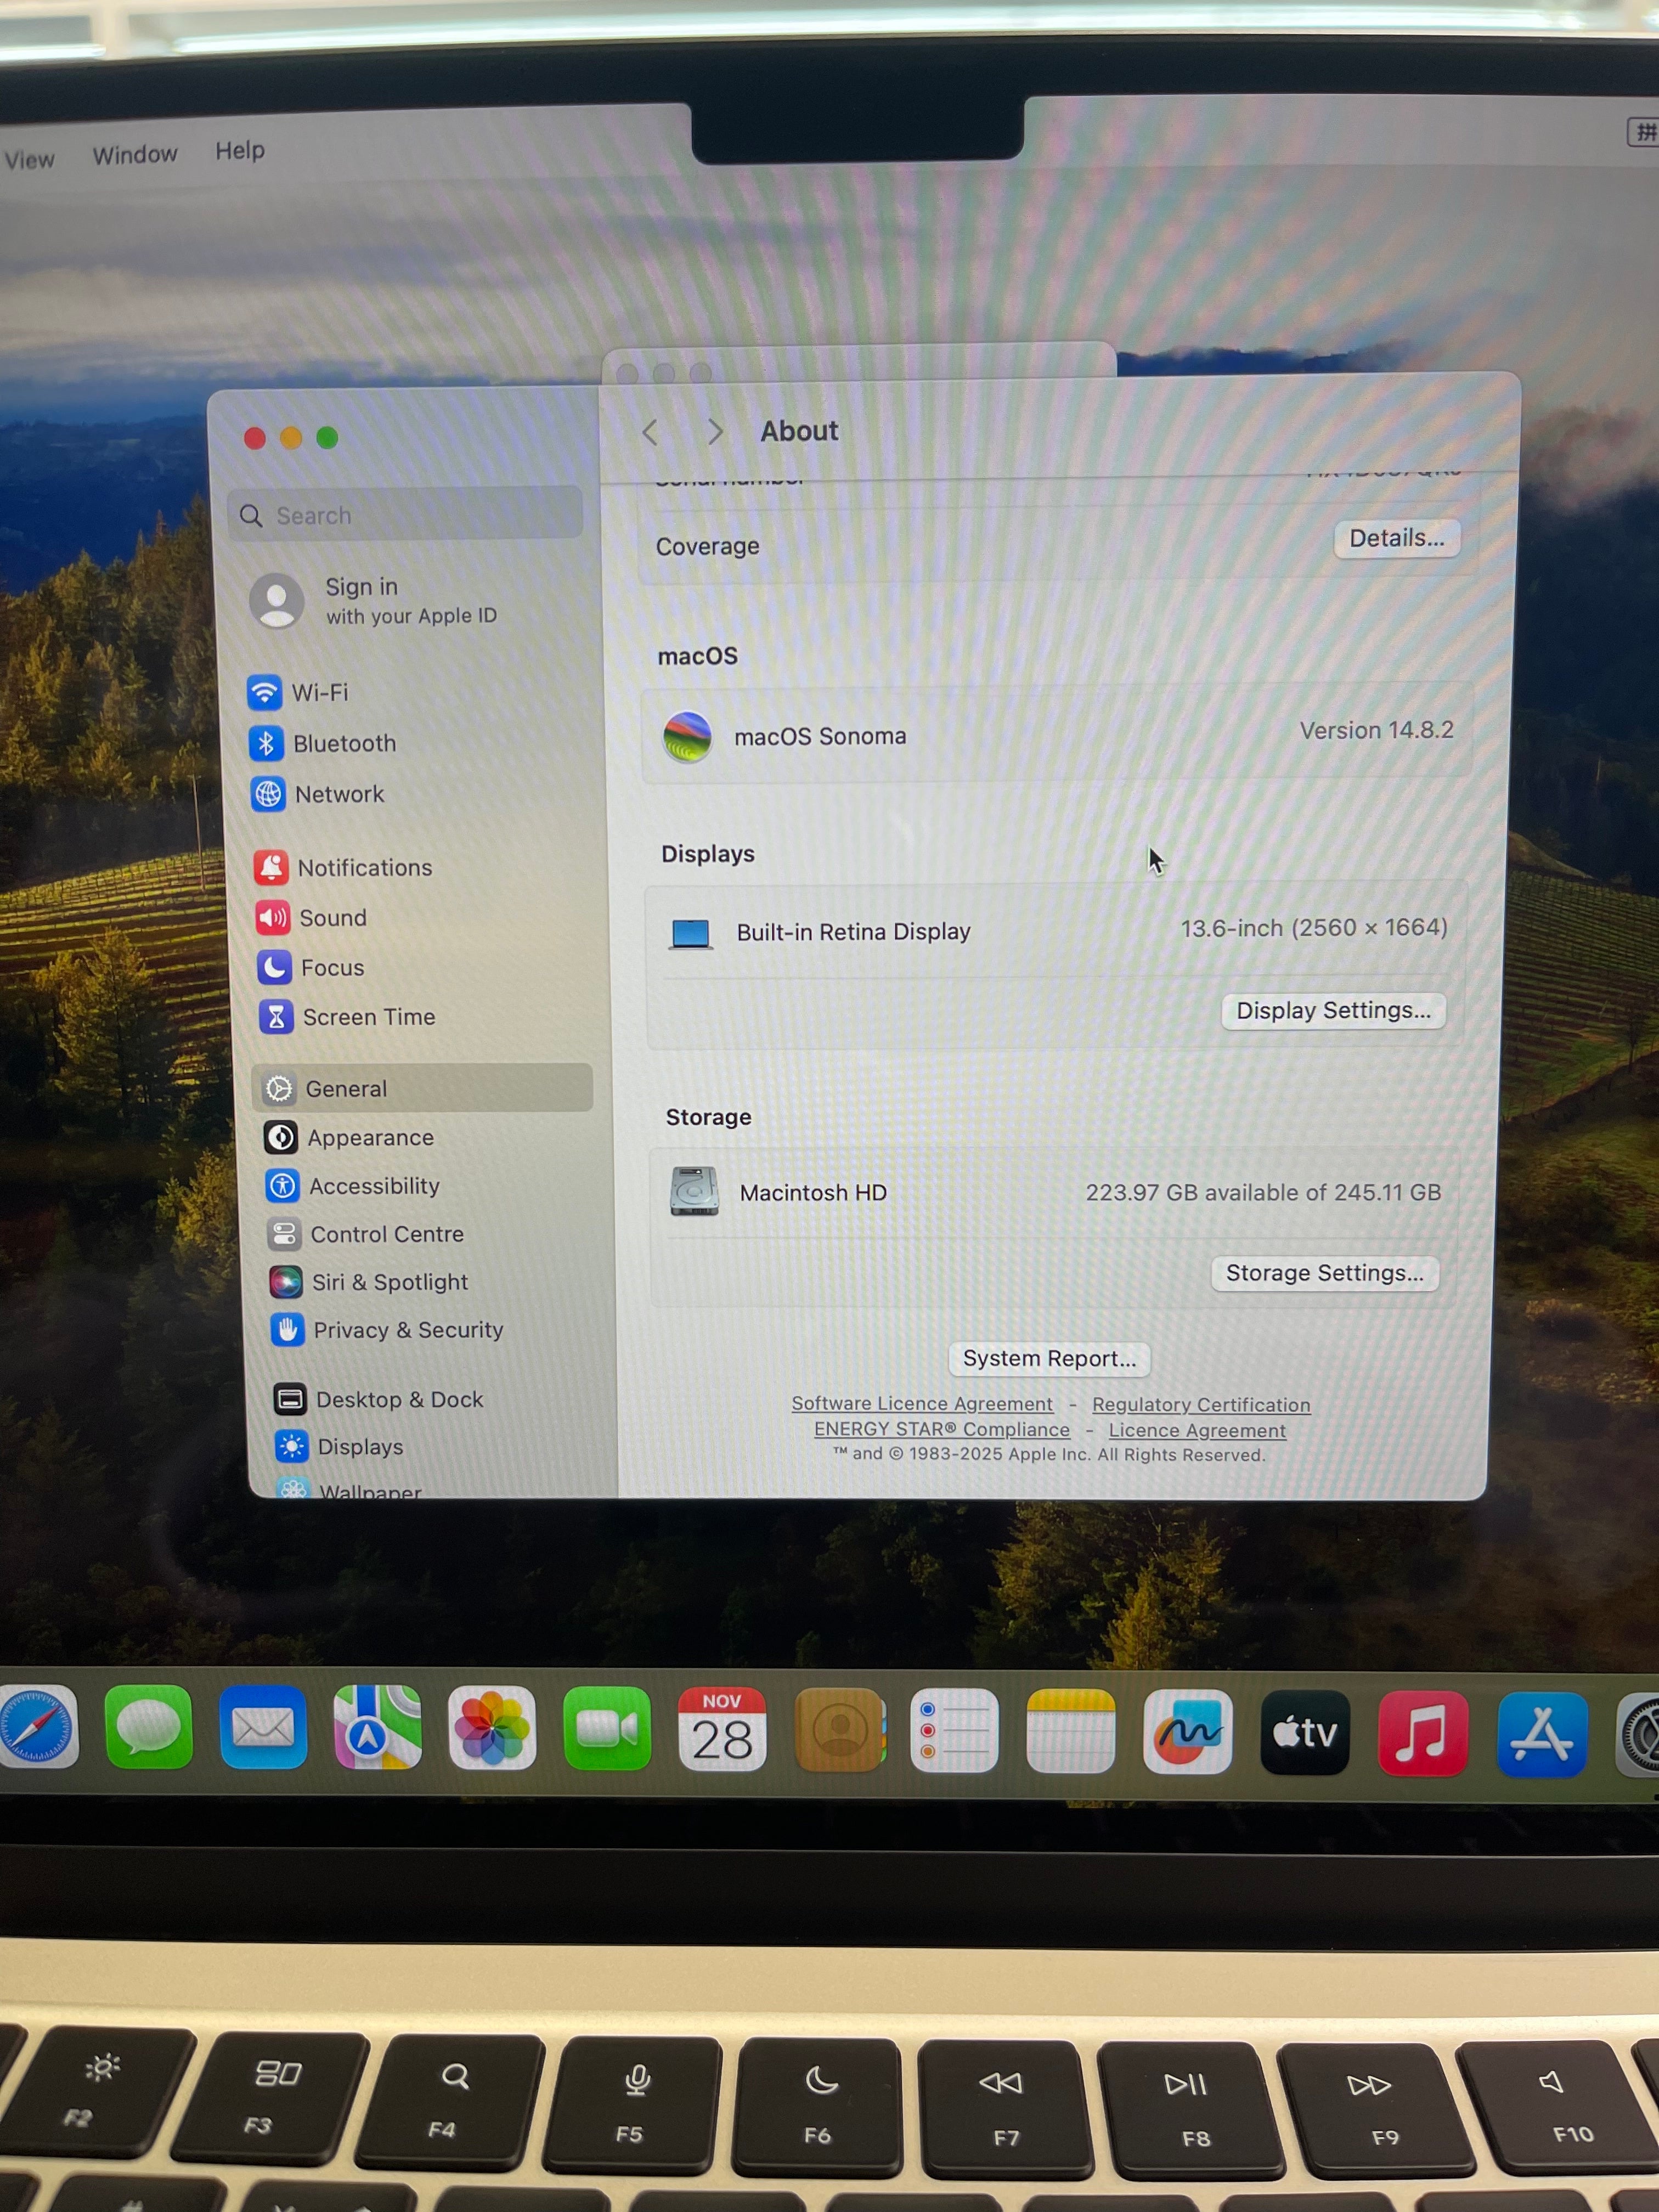Image resolution: width=1659 pixels, height=2212 pixels.
Task: Open the ENERGY STAR Compliance link
Action: point(942,1429)
